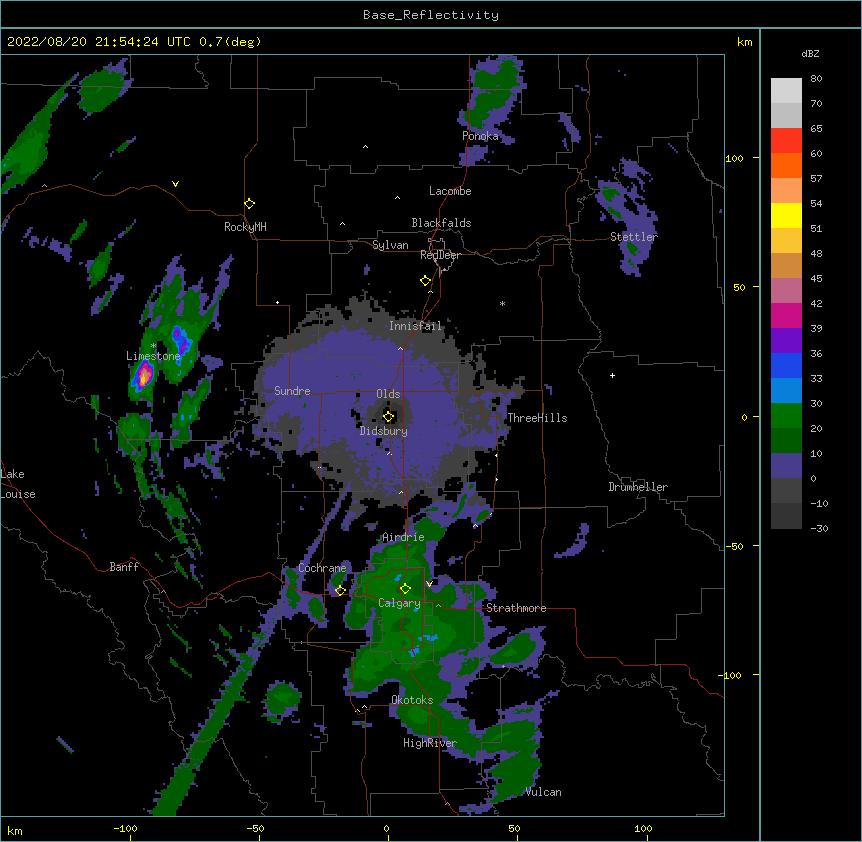Viewport: 862px width, 842px height.
Task: Click the -50 tick on the bottom km axis
Action: pos(255,829)
